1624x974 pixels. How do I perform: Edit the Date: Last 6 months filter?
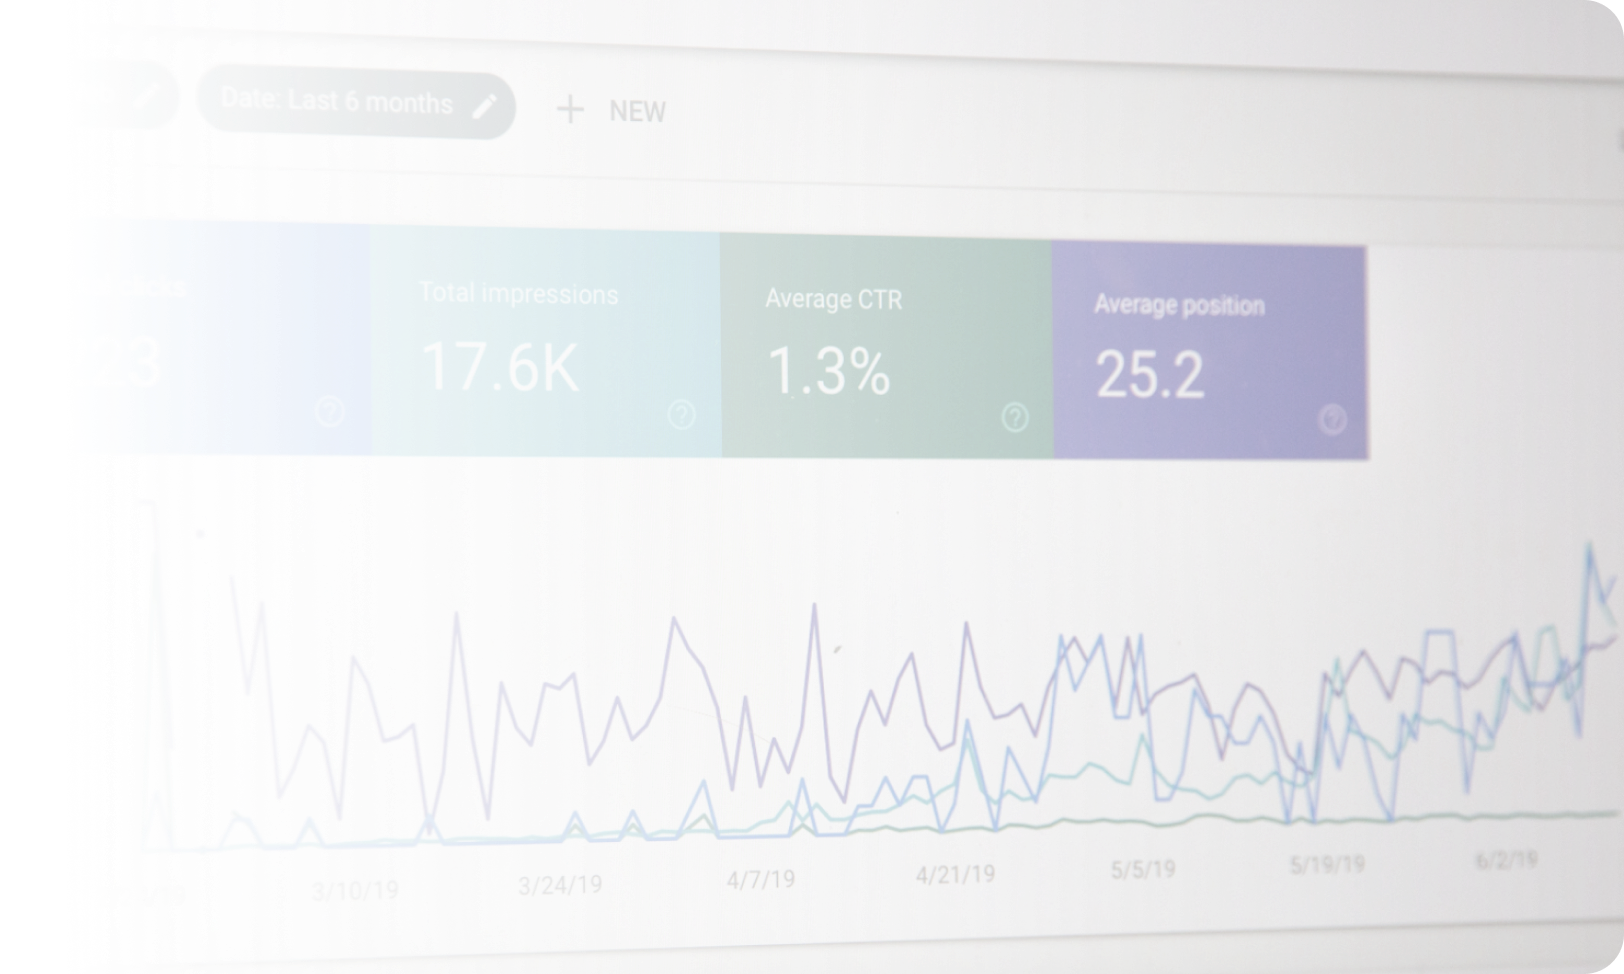356,104
